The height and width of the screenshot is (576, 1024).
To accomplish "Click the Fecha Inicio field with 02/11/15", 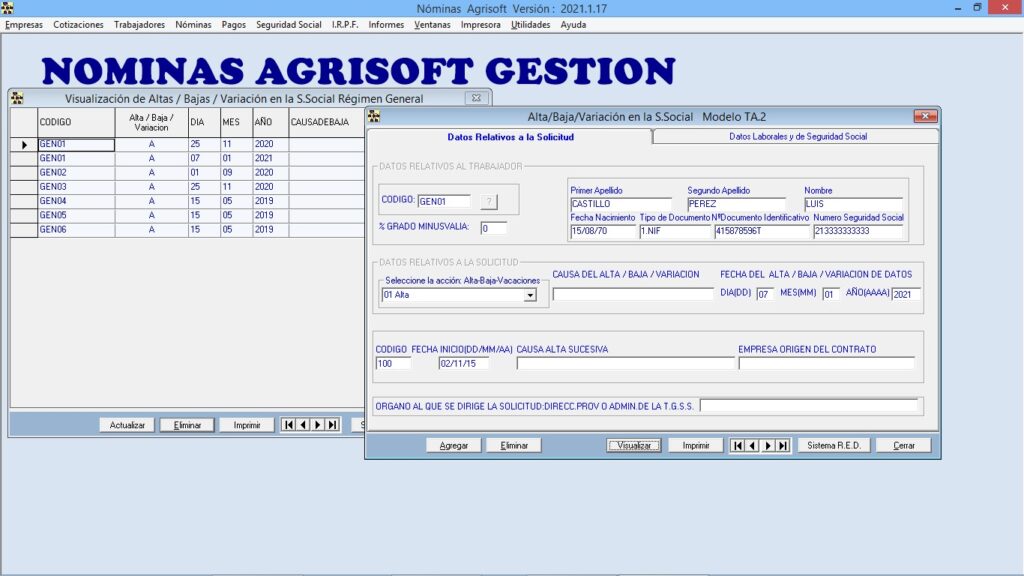I will (x=464, y=364).
